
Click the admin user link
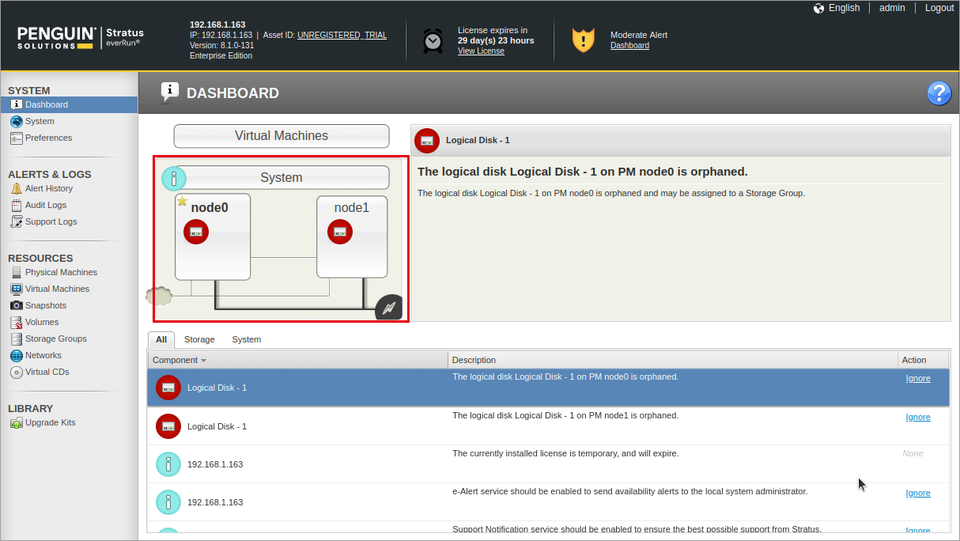(x=892, y=8)
